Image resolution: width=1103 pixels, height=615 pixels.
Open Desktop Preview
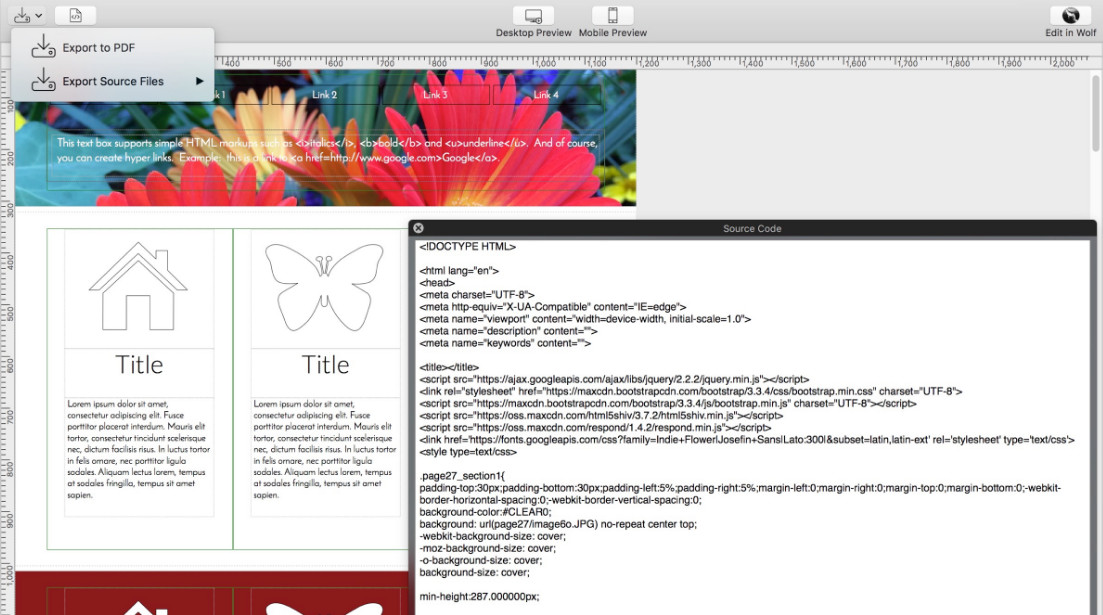(x=533, y=15)
